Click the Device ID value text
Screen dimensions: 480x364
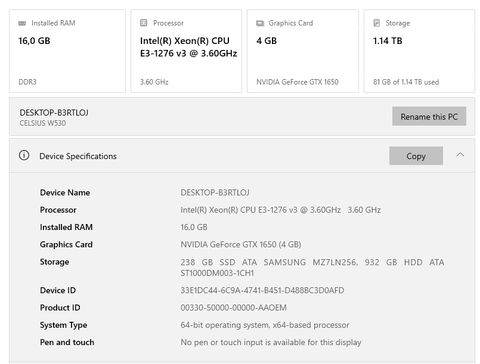[262, 290]
